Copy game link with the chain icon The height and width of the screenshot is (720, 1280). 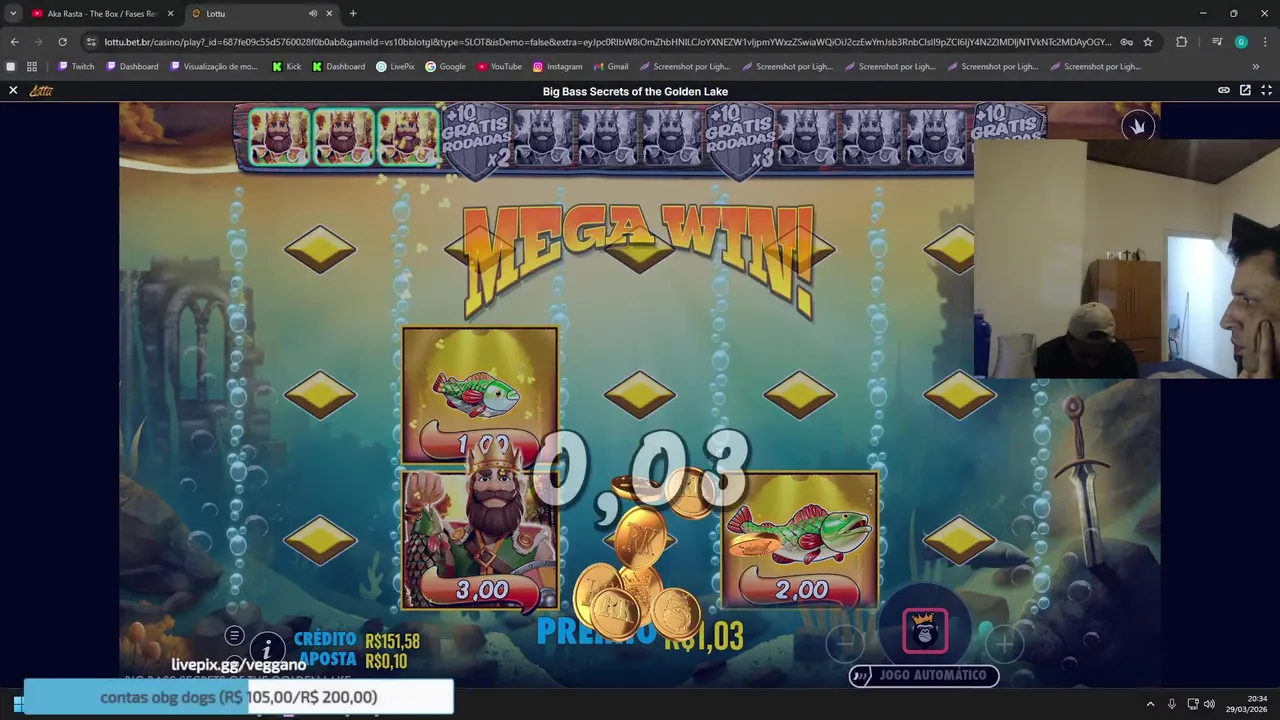tap(1223, 90)
